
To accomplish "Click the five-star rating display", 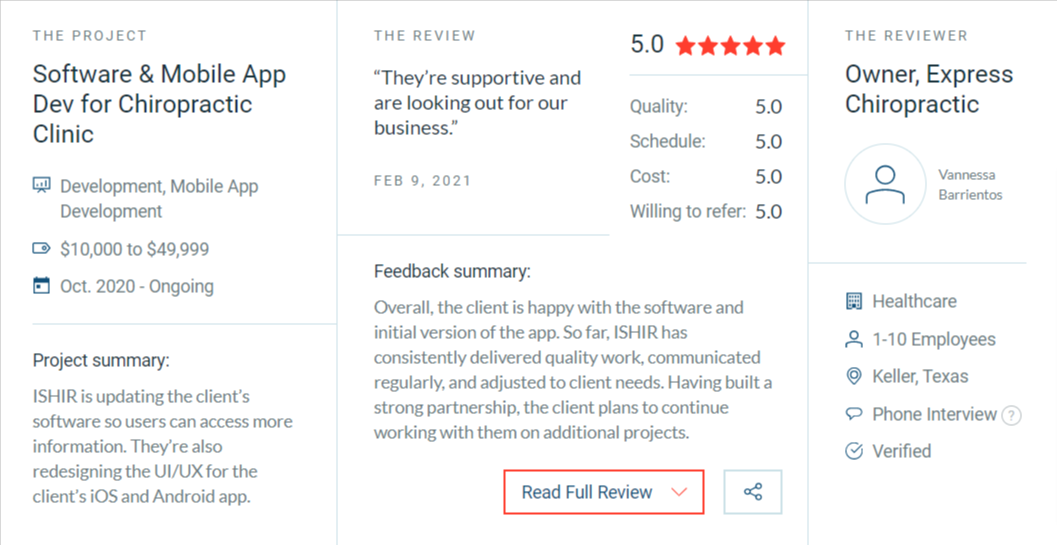I will click(730, 46).
